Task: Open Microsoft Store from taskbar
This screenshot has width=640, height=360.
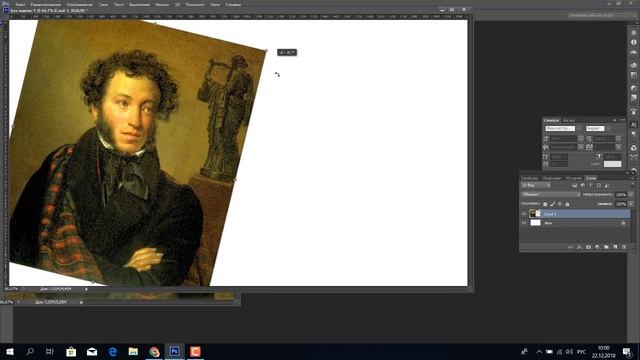Action: (x=71, y=351)
